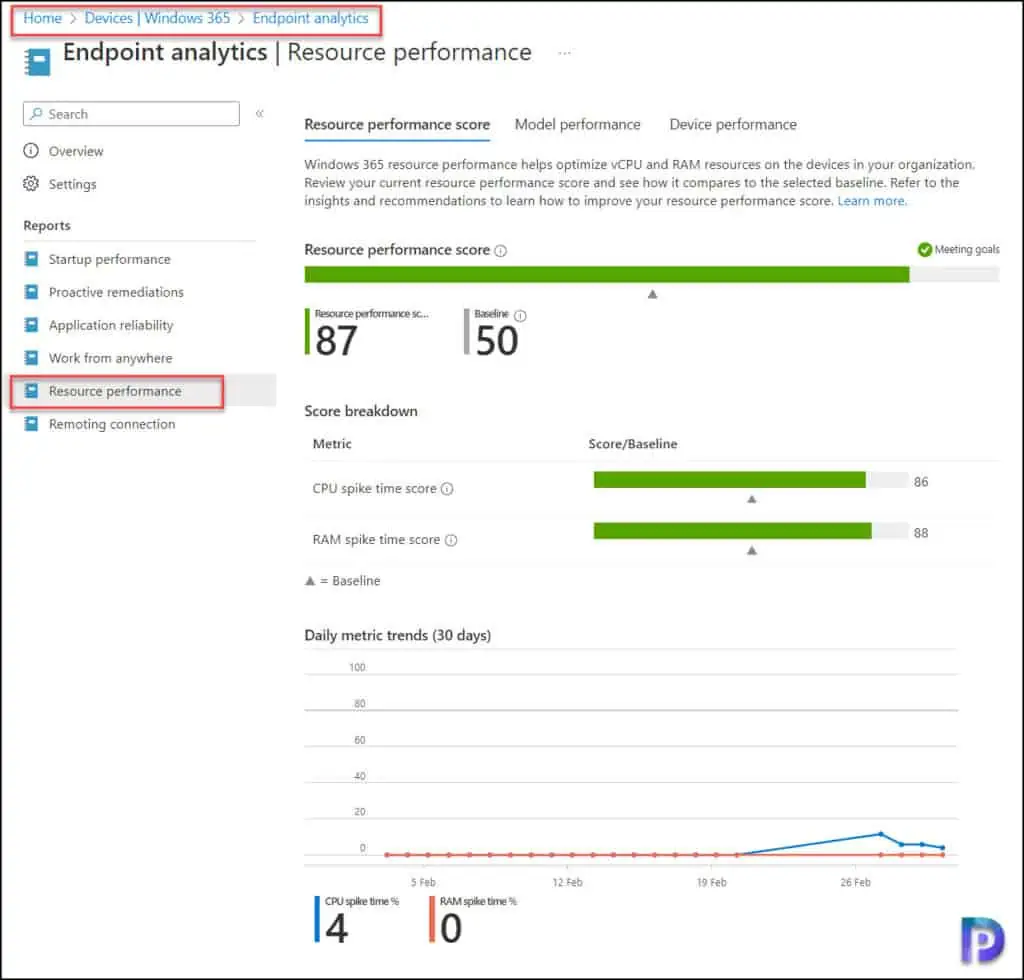The image size is (1024, 980).
Task: Open Overview in the sidebar
Action: 76,151
